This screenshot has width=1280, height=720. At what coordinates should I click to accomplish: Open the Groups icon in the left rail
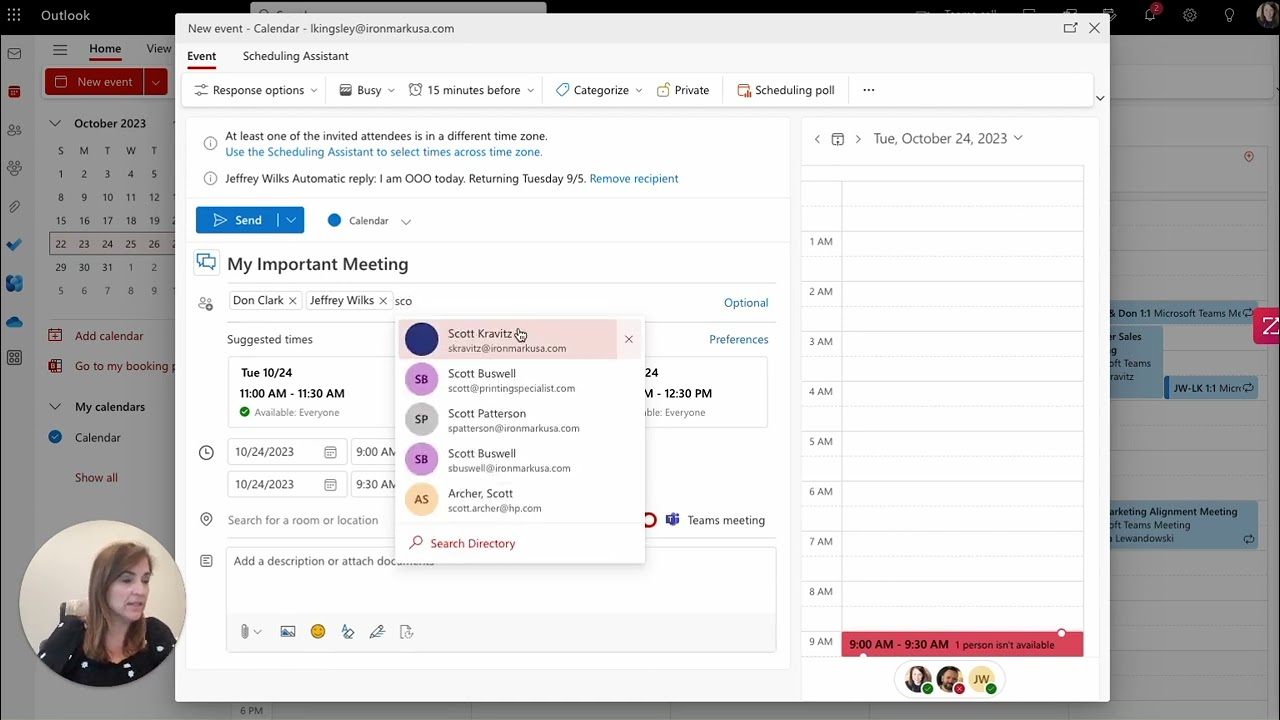(x=14, y=168)
